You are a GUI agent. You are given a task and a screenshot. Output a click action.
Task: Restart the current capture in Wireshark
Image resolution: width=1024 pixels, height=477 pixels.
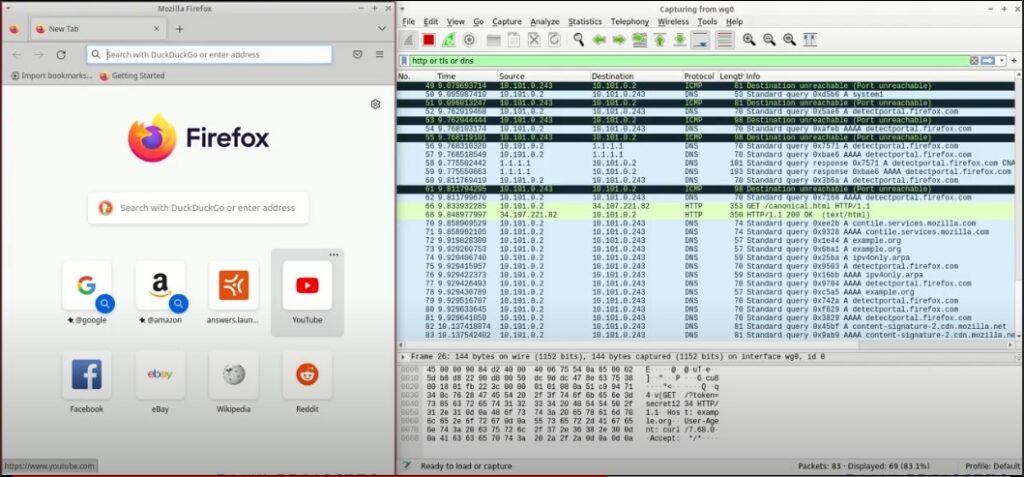[449, 40]
